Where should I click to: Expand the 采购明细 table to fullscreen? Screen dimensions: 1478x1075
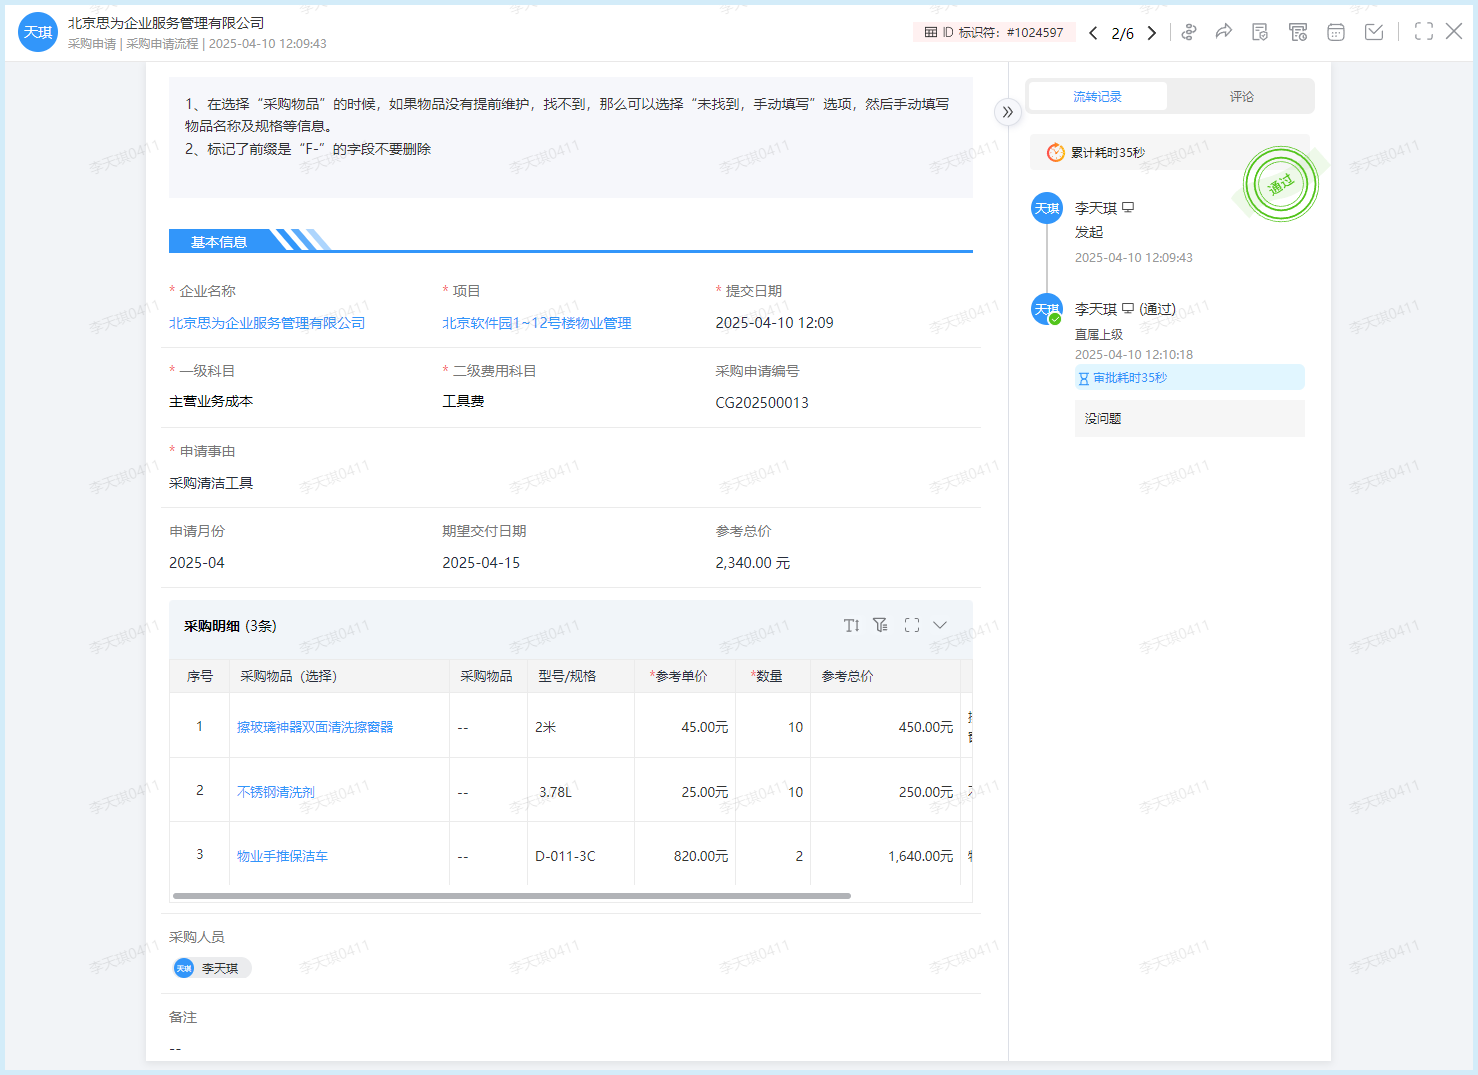point(911,625)
